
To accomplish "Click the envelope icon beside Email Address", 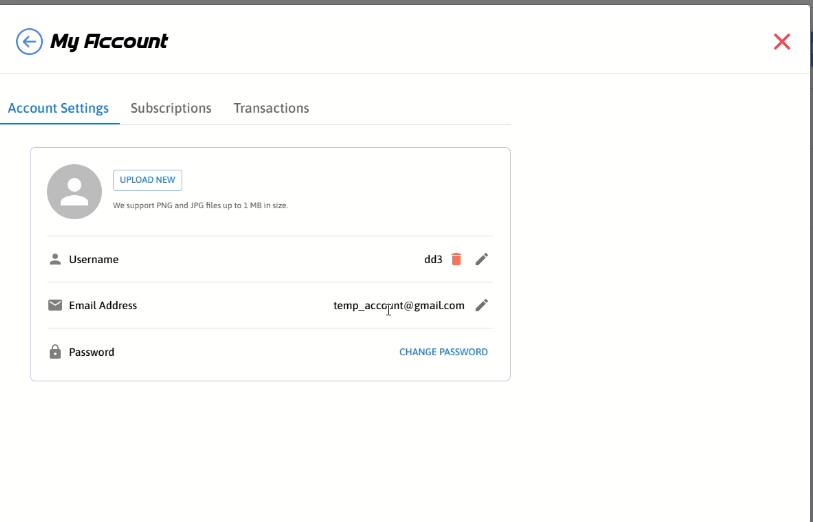I will click(55, 305).
